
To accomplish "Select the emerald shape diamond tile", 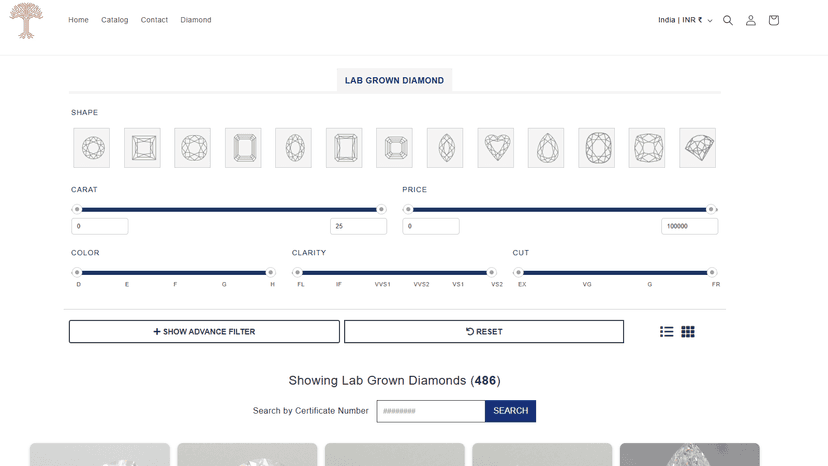I will [344, 147].
